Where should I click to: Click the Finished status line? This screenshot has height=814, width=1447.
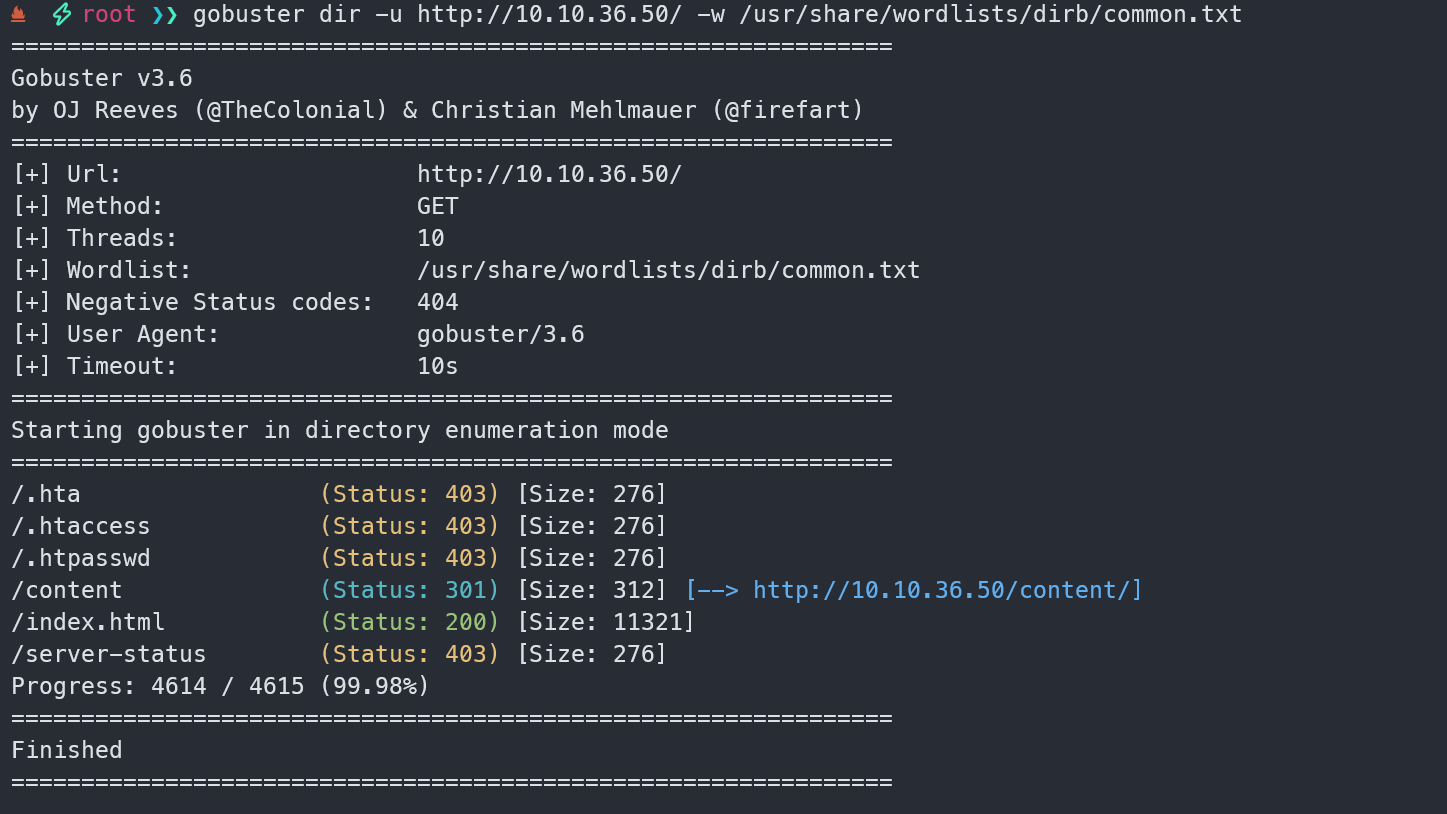tap(67, 750)
